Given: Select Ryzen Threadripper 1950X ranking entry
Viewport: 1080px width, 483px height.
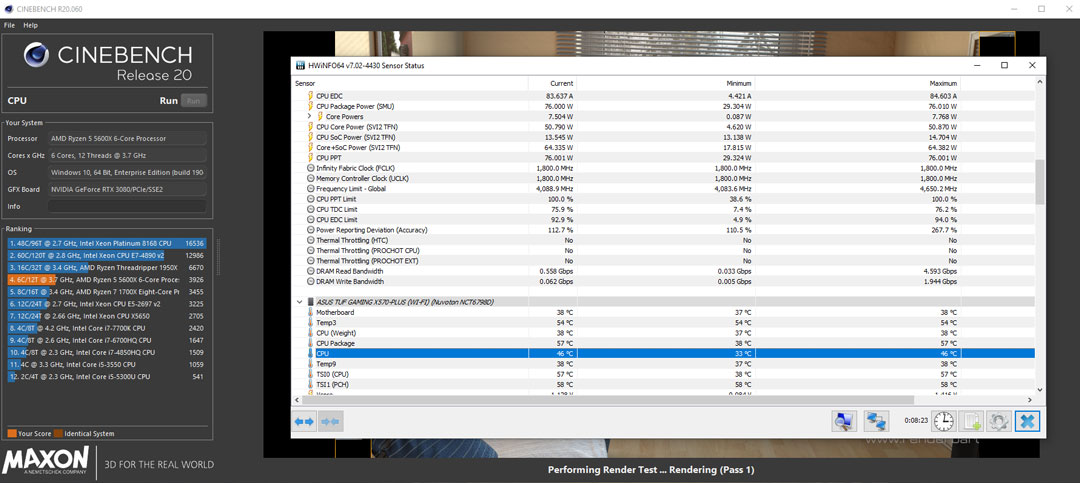Looking at the screenshot, I should [107, 267].
